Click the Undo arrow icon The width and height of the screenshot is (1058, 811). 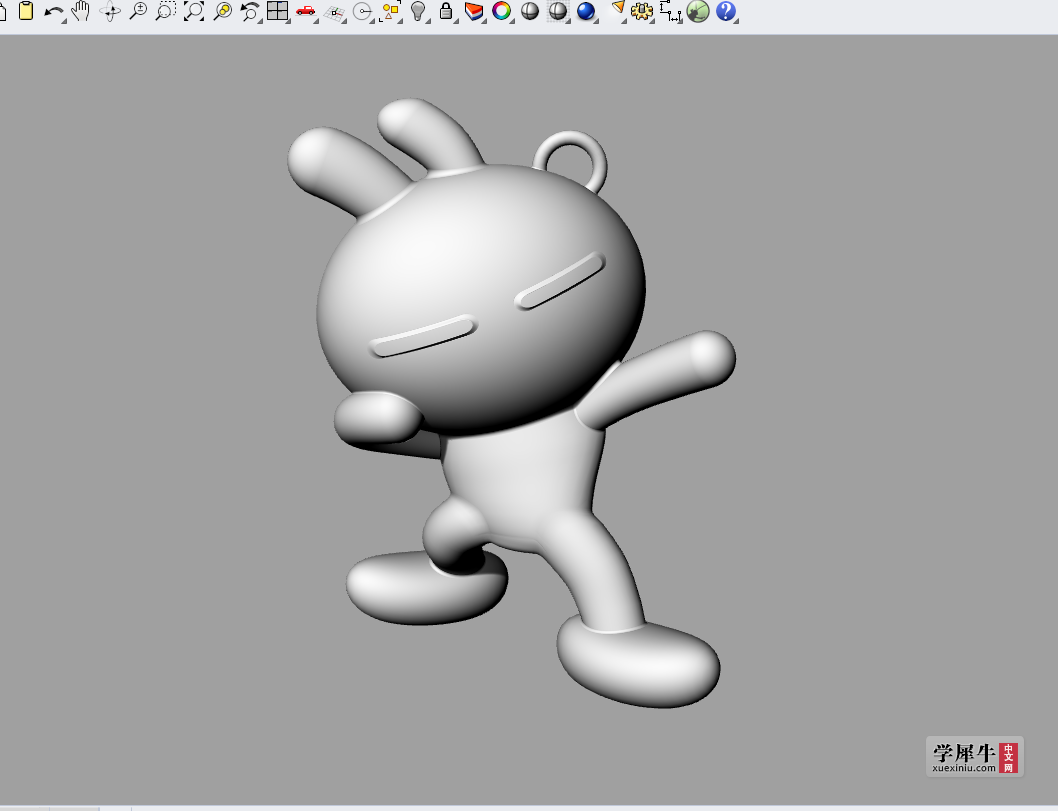[53, 11]
